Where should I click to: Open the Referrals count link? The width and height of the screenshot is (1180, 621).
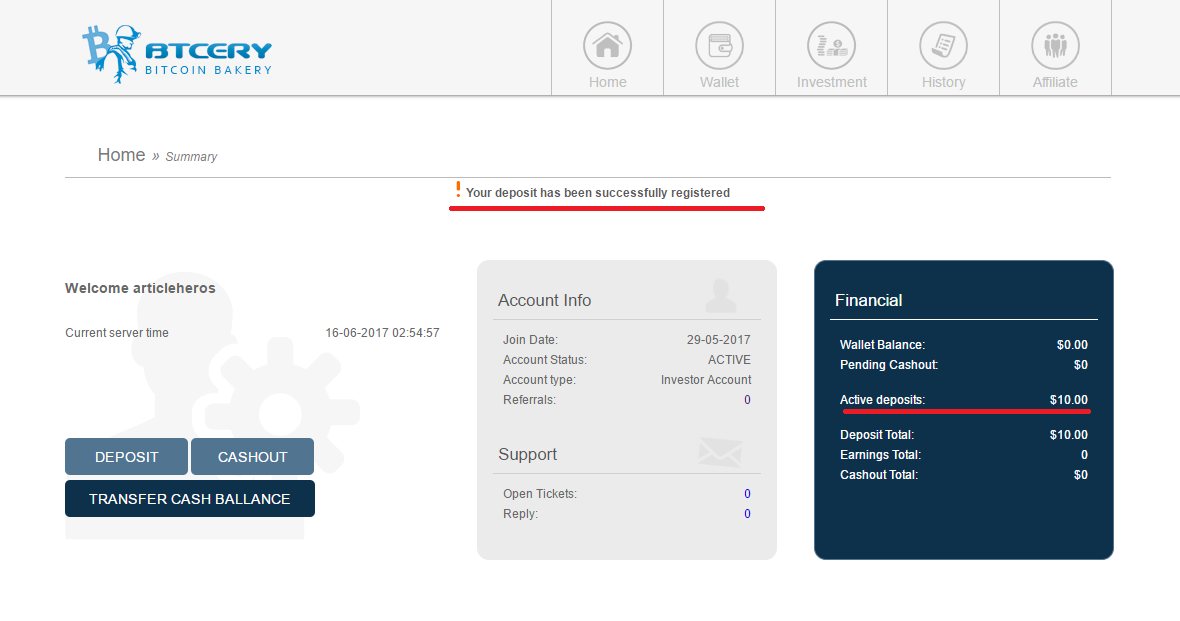point(747,400)
